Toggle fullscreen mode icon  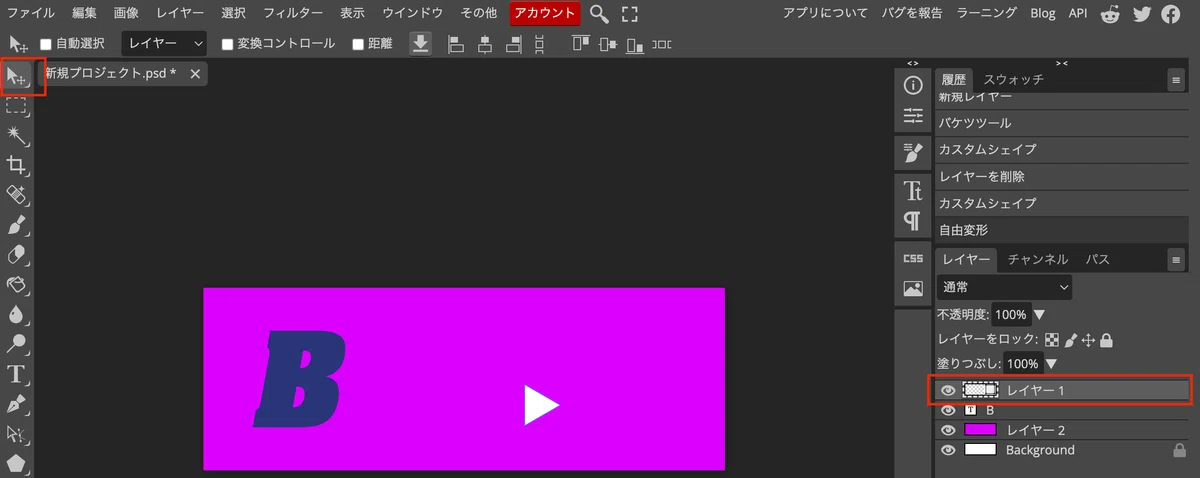(x=630, y=13)
